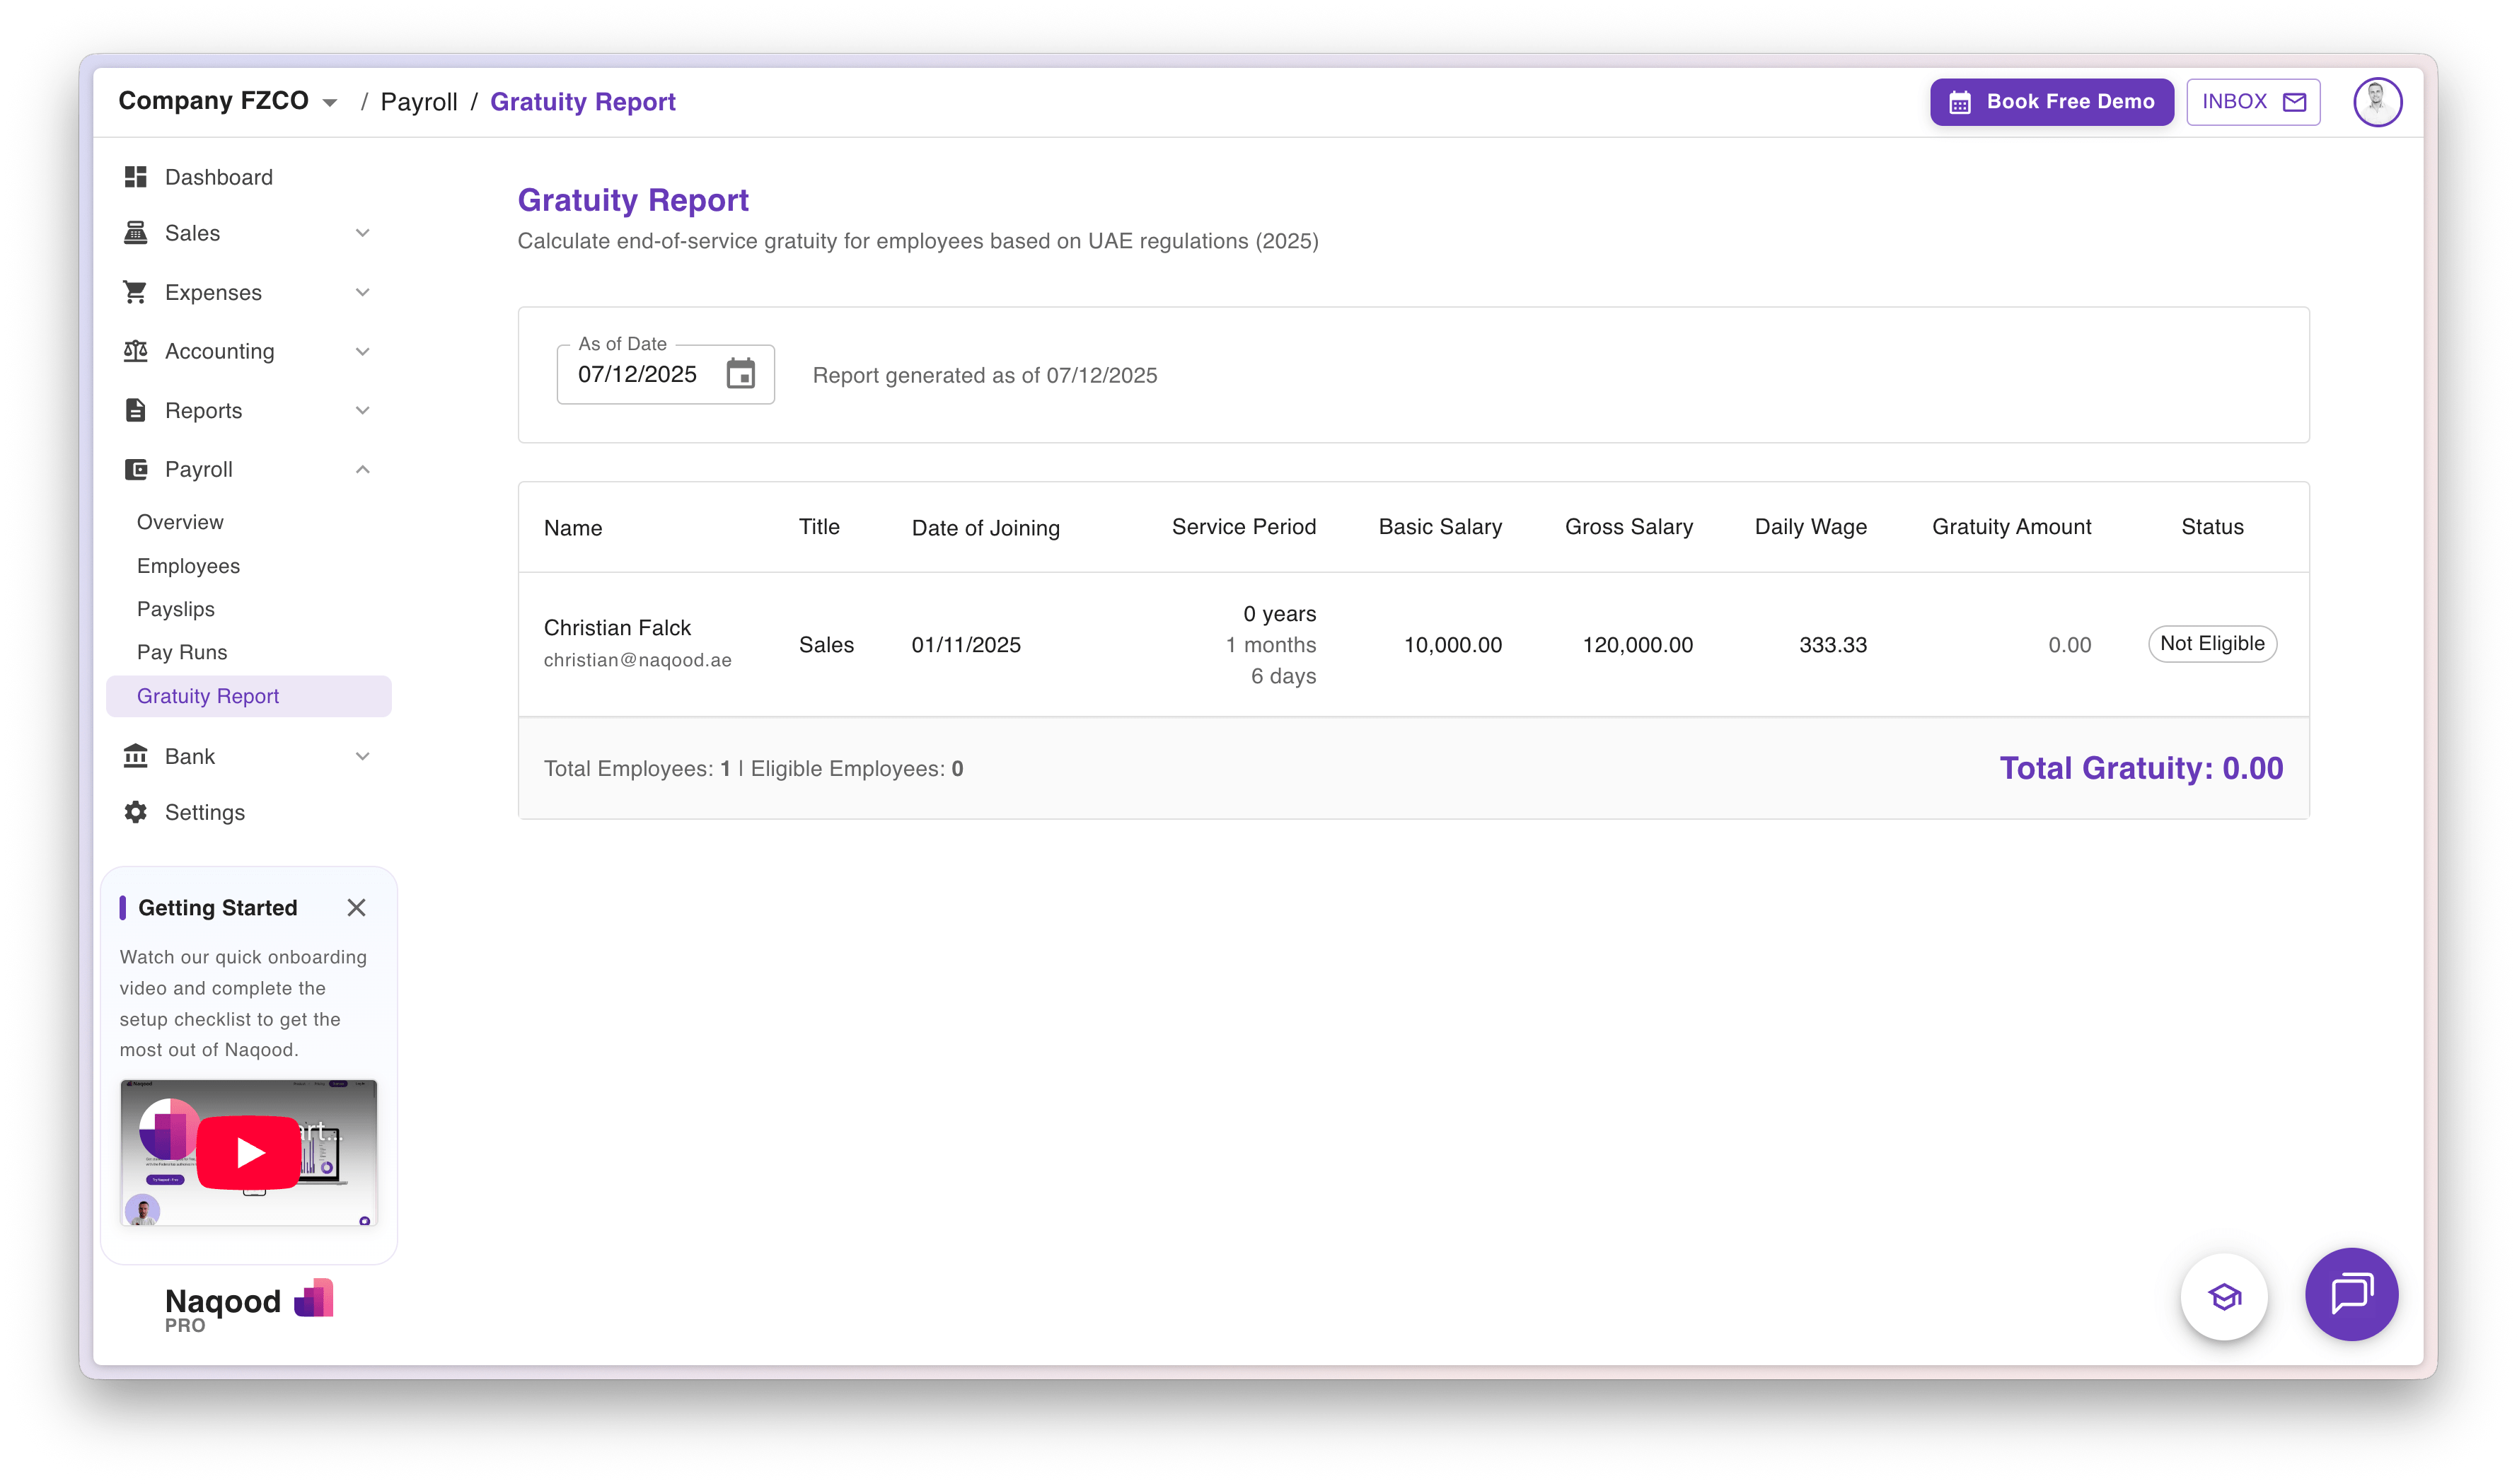
Task: Close the Getting Started card
Action: click(x=356, y=907)
